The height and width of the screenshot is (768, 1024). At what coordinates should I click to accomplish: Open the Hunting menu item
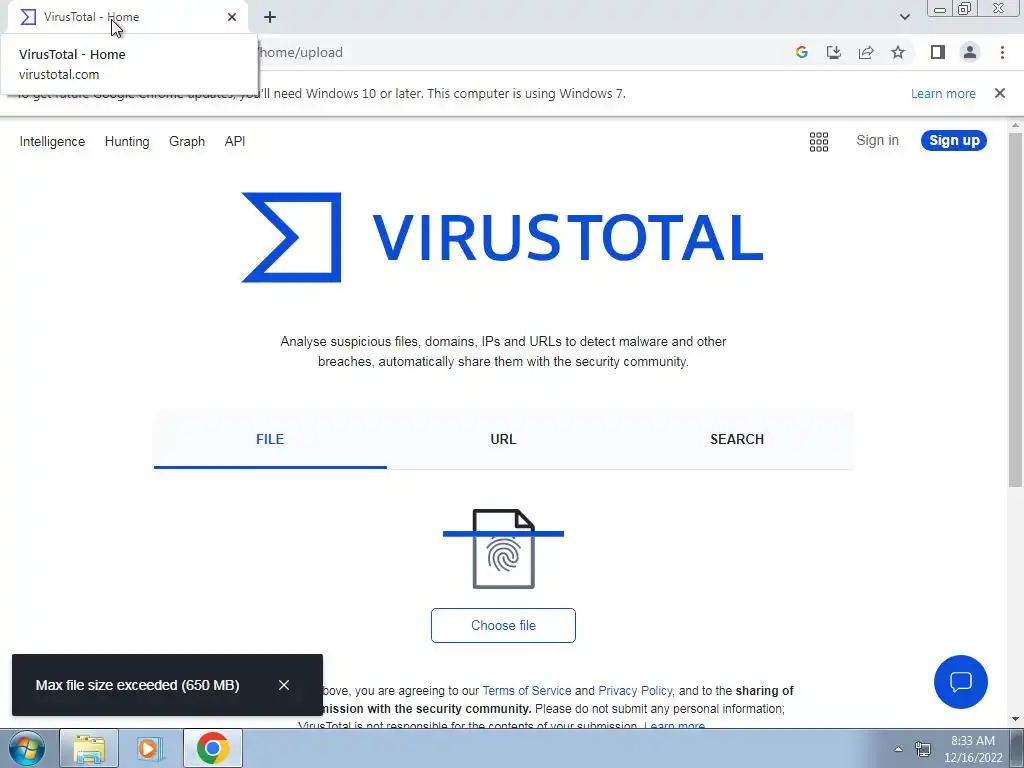pyautogui.click(x=127, y=142)
